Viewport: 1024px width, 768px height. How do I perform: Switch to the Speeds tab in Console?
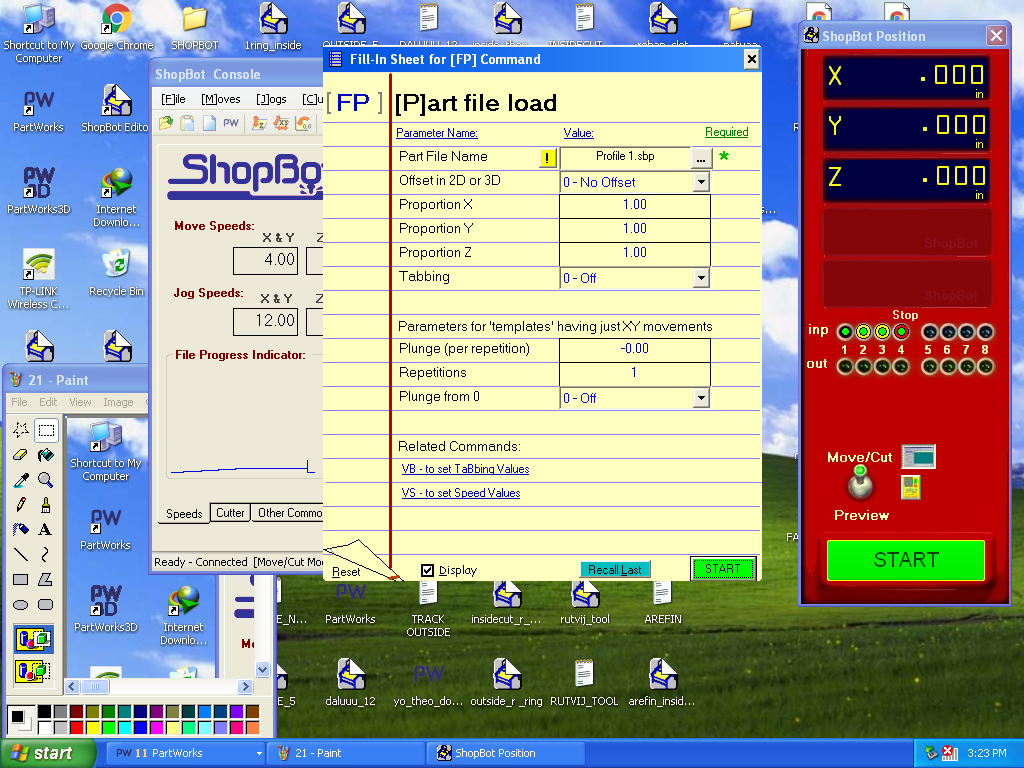tap(184, 514)
